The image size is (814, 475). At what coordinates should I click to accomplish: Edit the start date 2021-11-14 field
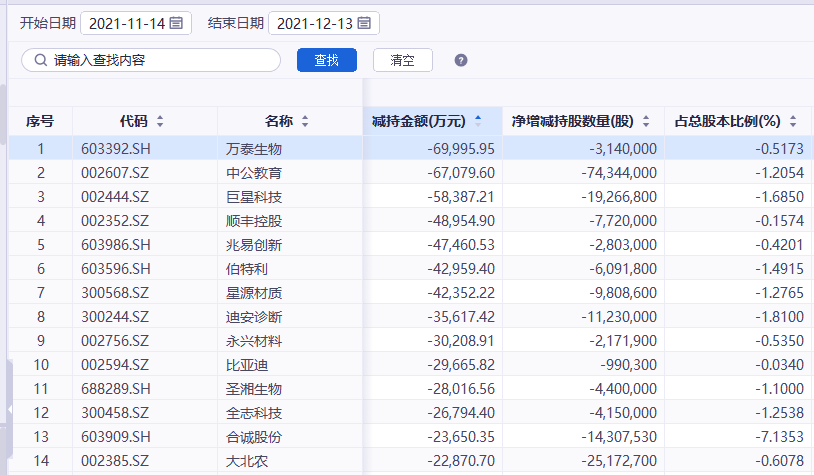136,23
